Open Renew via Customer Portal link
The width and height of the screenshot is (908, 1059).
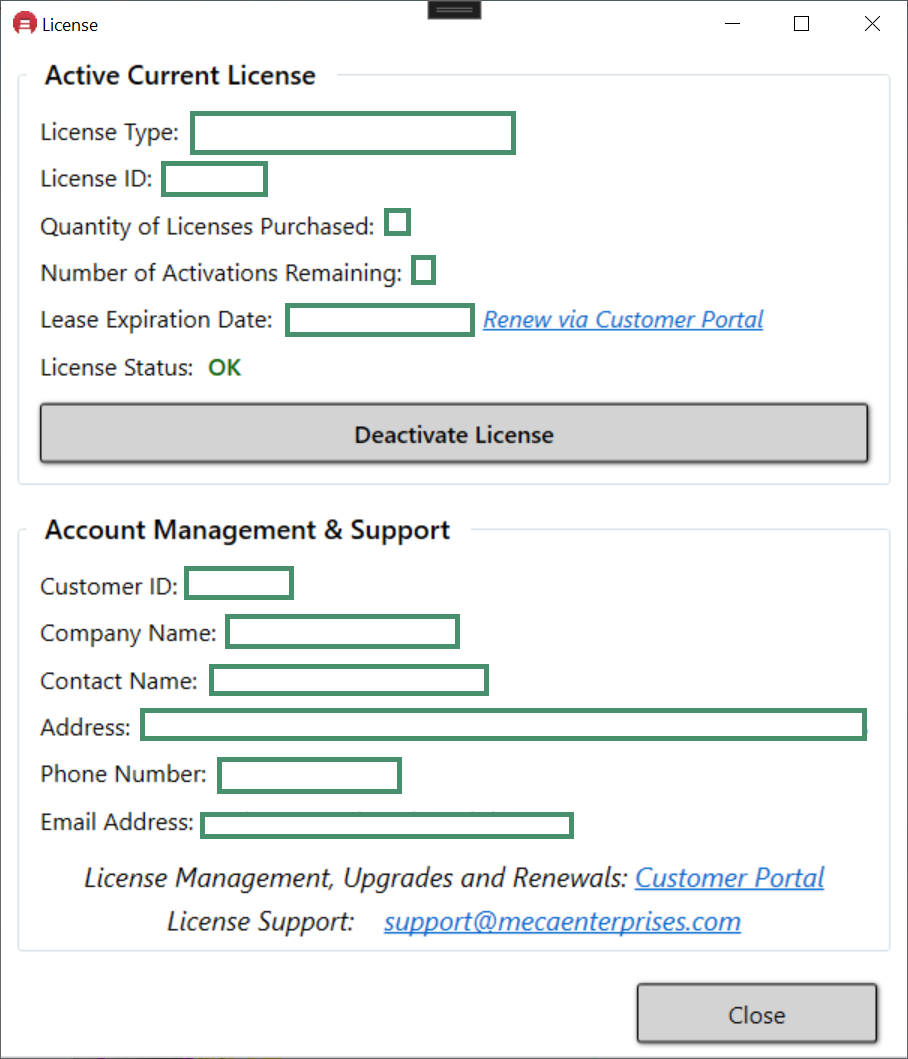(x=623, y=319)
